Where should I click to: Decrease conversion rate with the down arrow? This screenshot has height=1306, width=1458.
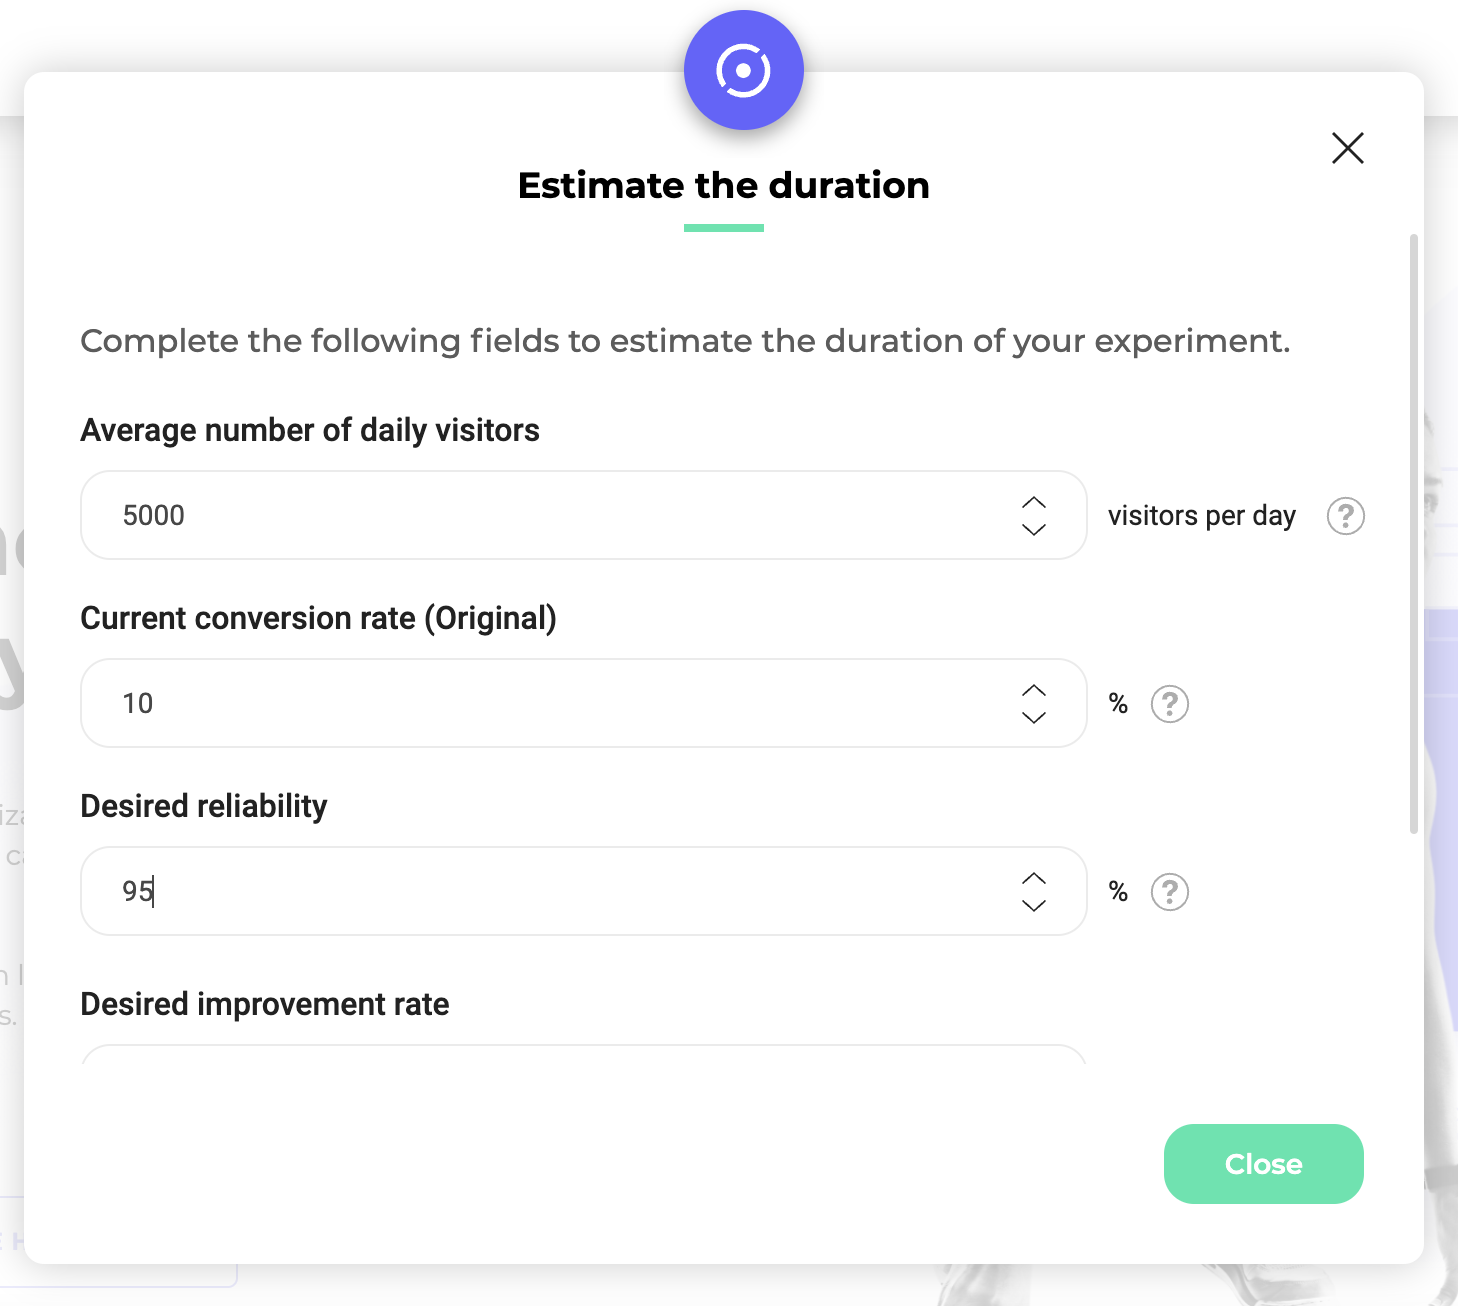point(1034,718)
